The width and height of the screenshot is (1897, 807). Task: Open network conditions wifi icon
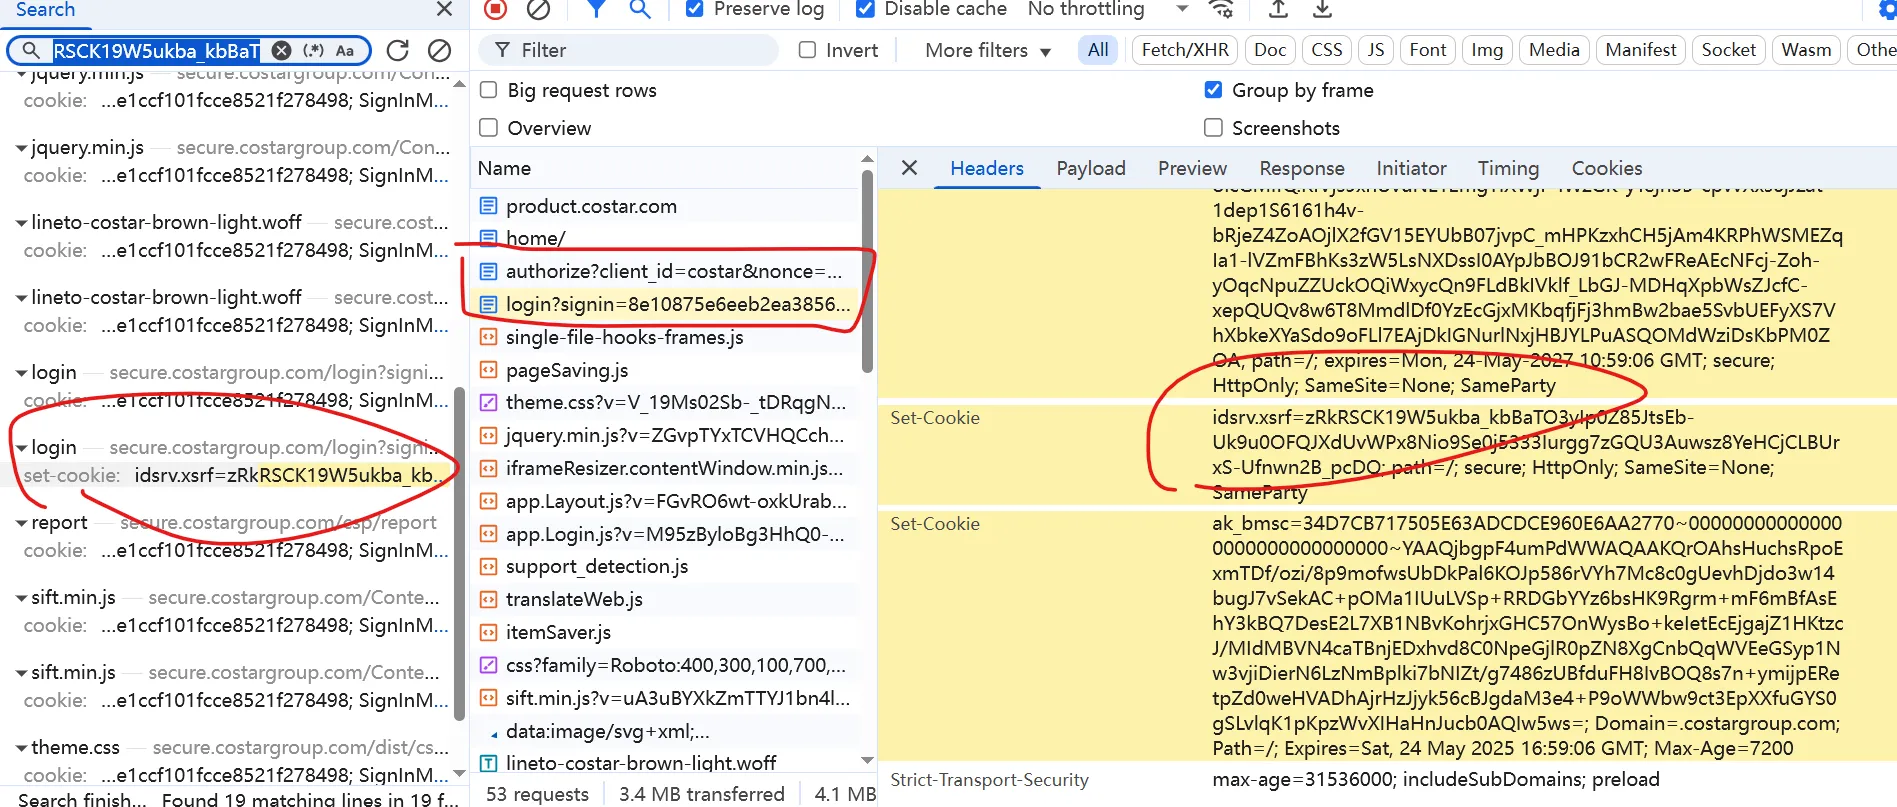pos(1221,9)
